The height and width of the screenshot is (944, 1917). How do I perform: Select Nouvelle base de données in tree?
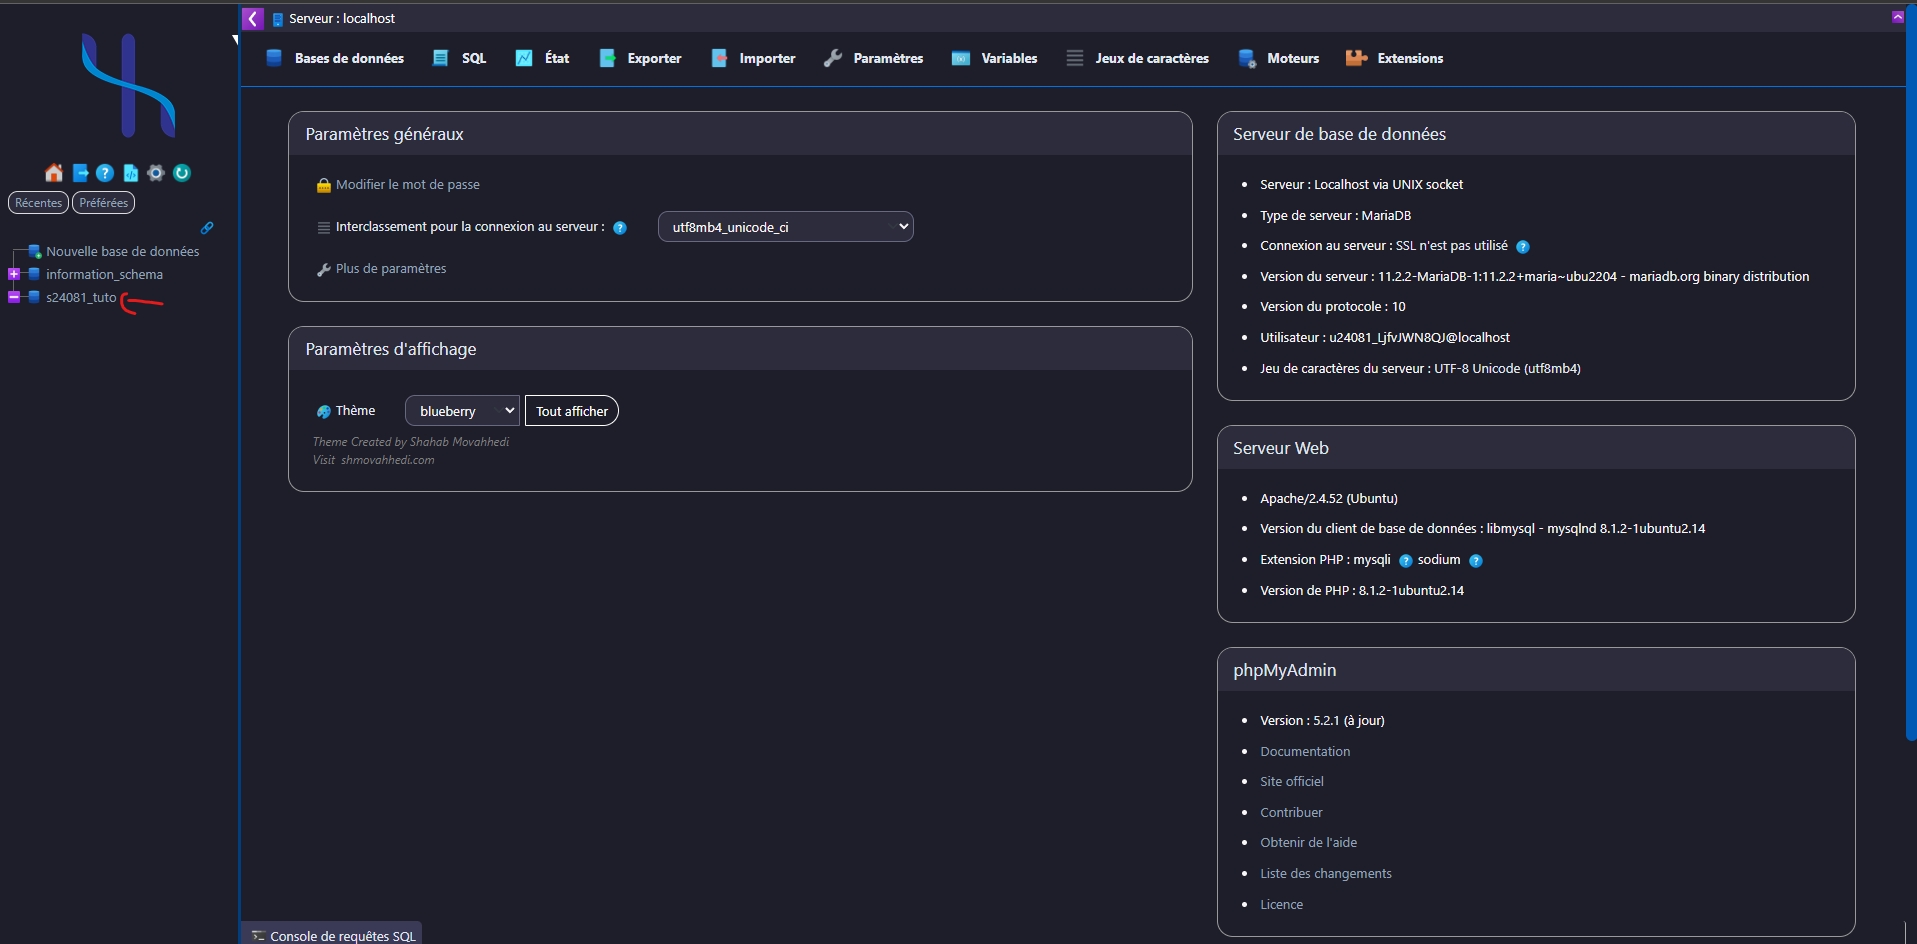pos(122,252)
